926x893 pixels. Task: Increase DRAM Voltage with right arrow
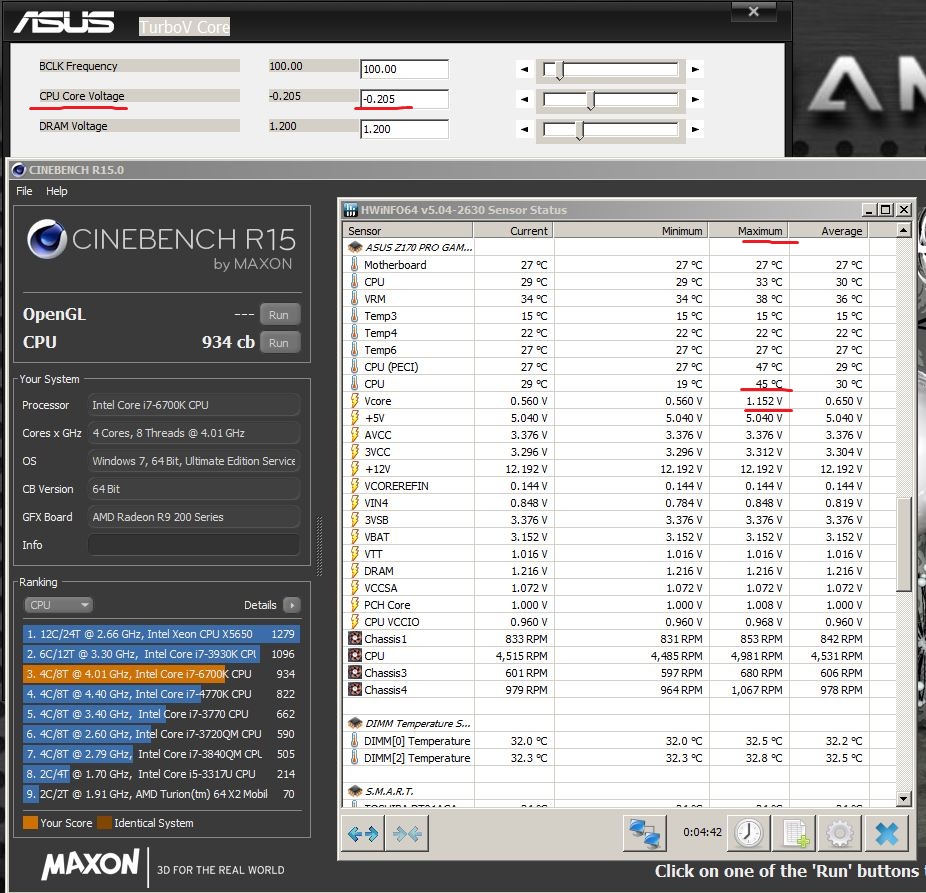695,129
